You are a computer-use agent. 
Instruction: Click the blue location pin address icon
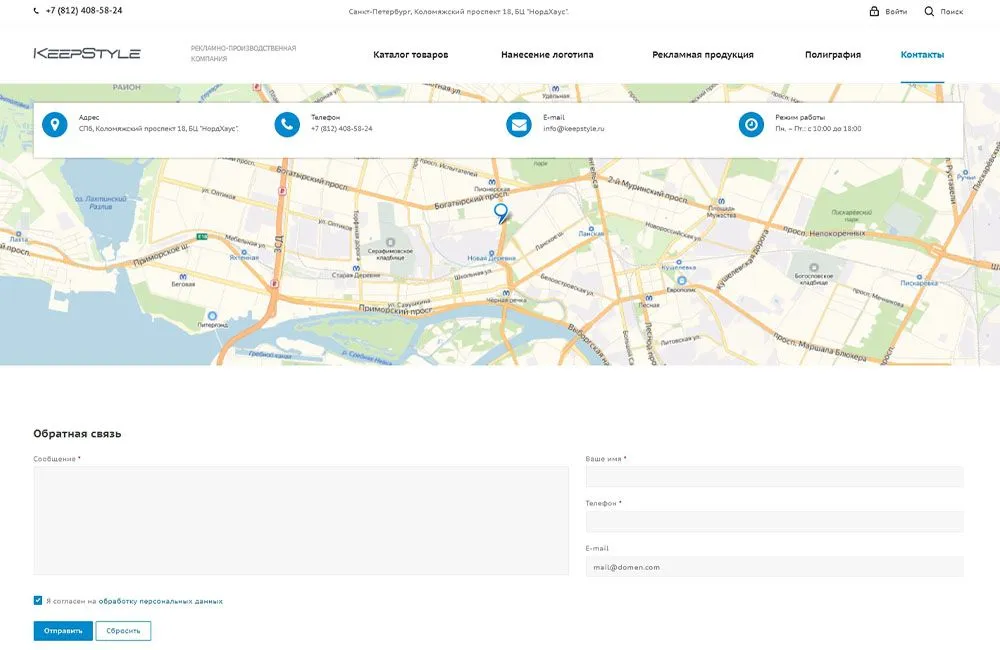click(55, 125)
